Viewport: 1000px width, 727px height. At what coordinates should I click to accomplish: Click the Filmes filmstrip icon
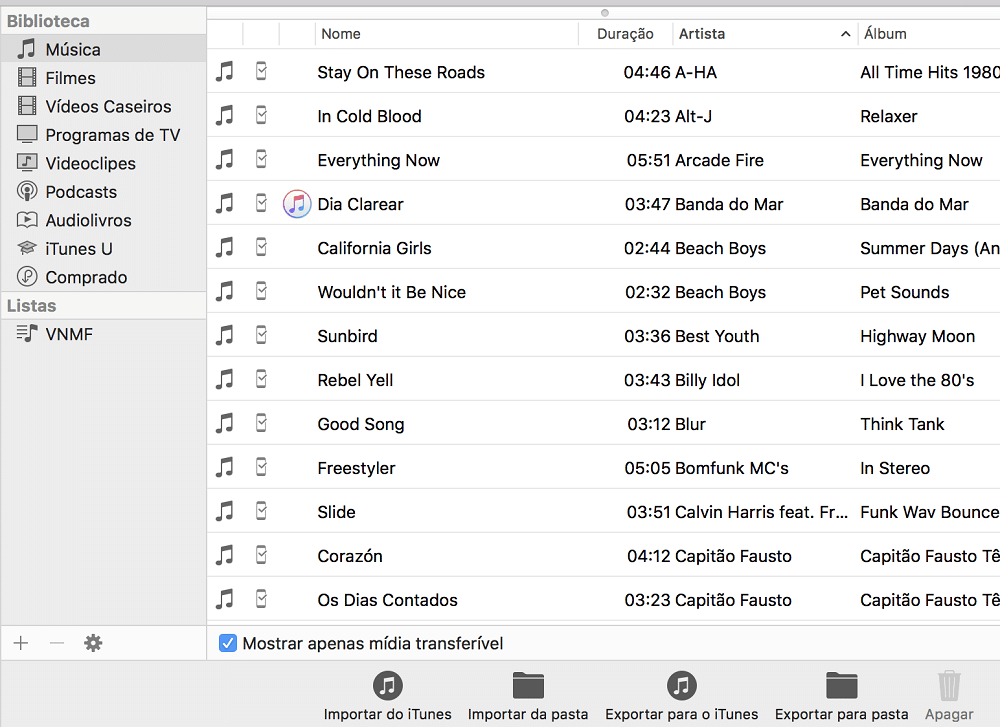pos(27,77)
